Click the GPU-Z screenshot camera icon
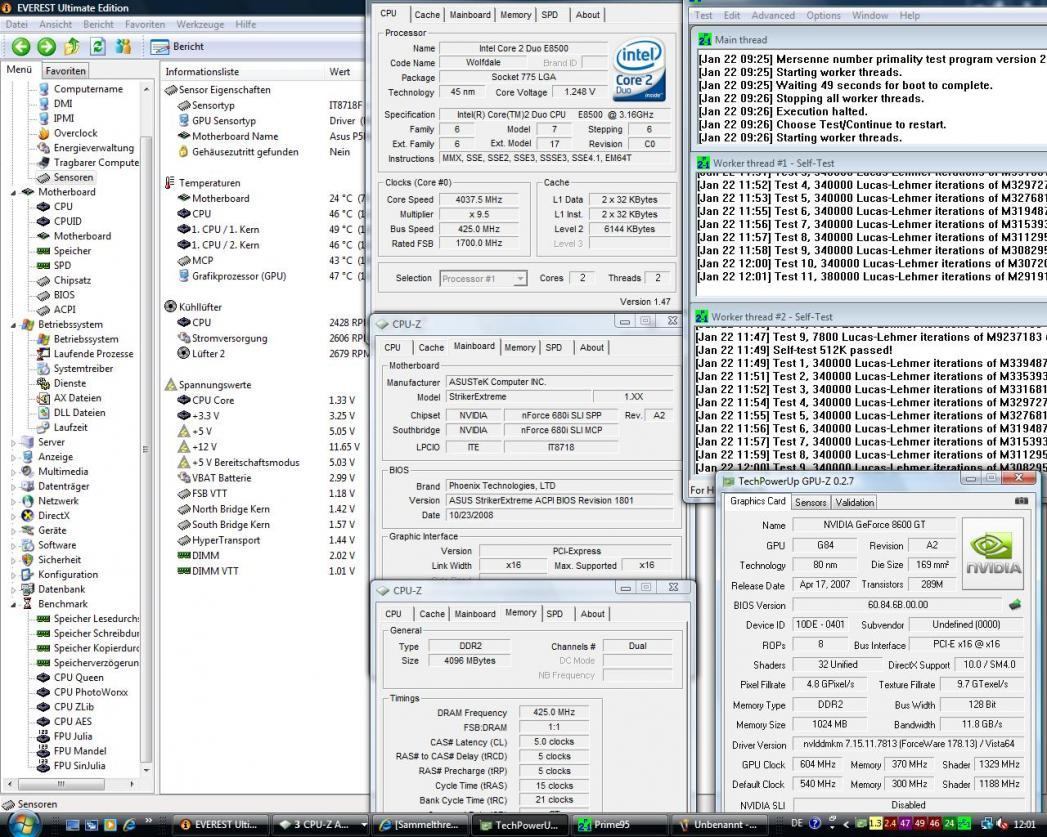The width and height of the screenshot is (1047, 837). 1020,501
